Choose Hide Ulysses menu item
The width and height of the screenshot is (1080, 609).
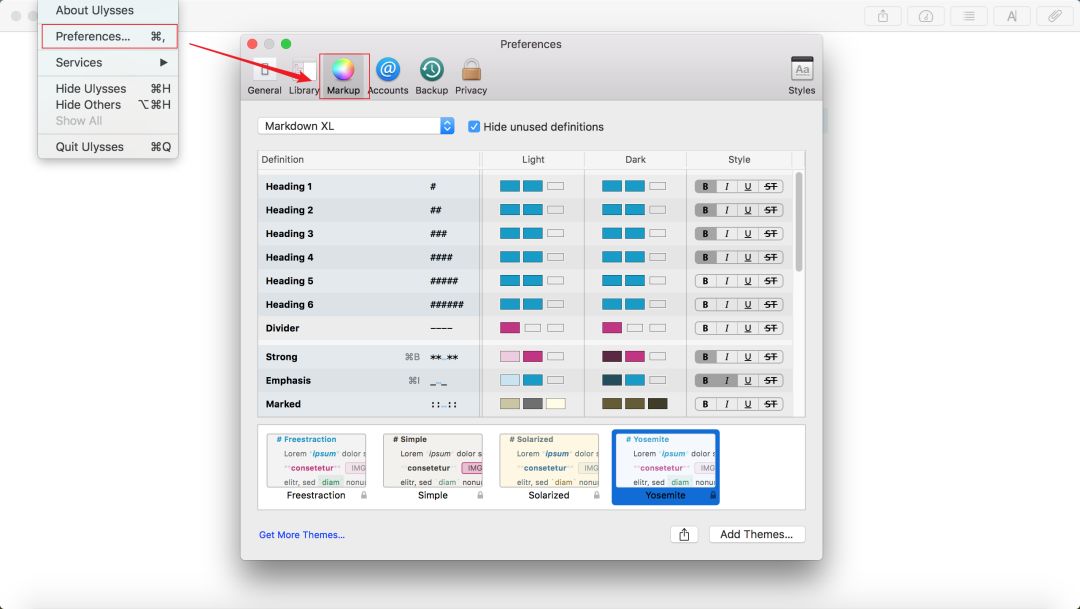[x=108, y=88]
